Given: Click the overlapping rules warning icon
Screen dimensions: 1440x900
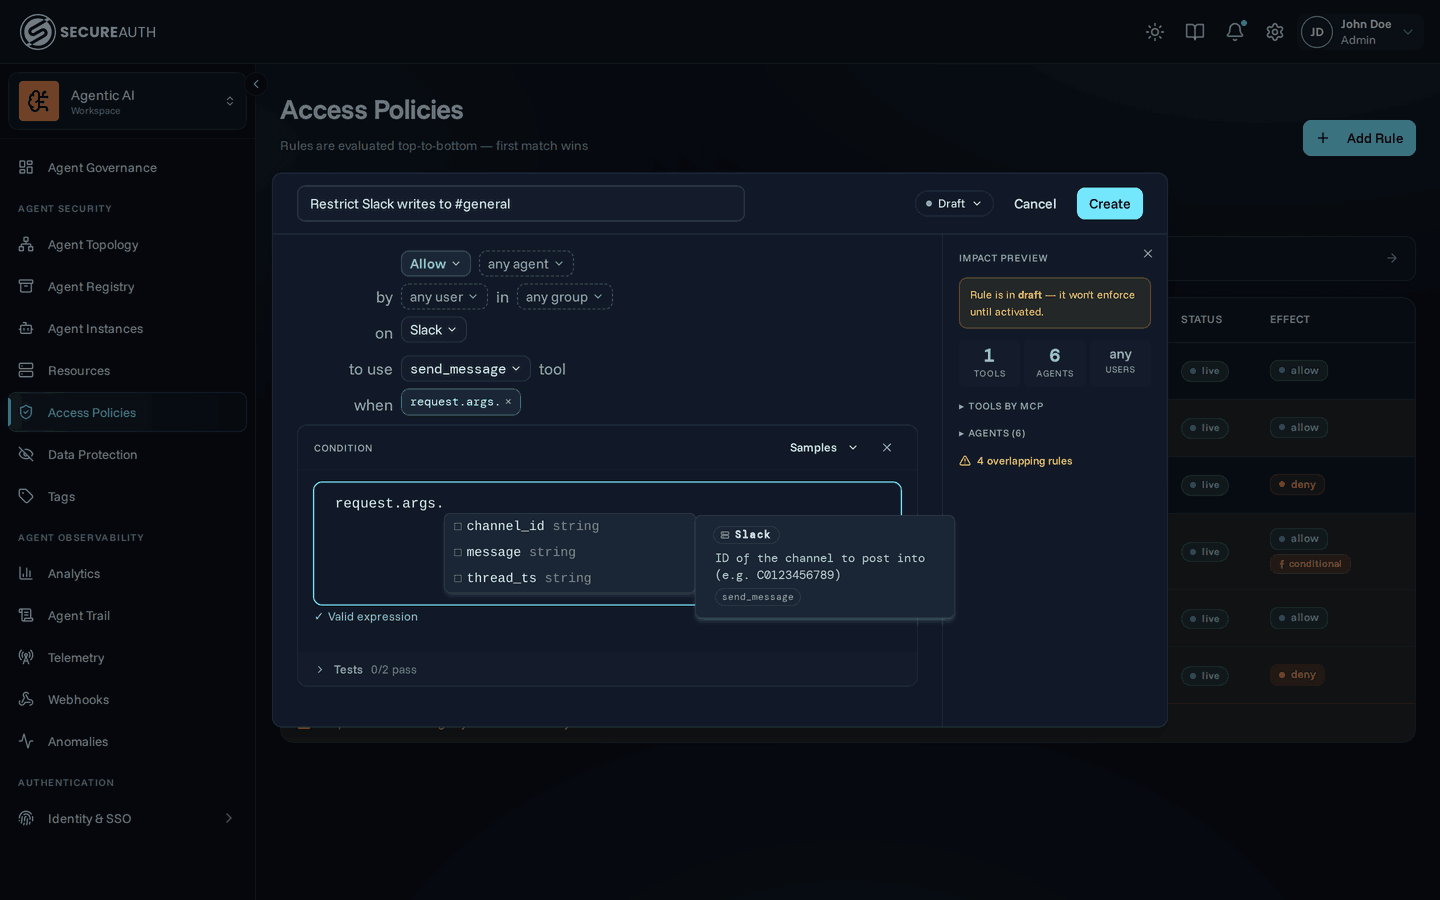Looking at the screenshot, I should tap(965, 461).
